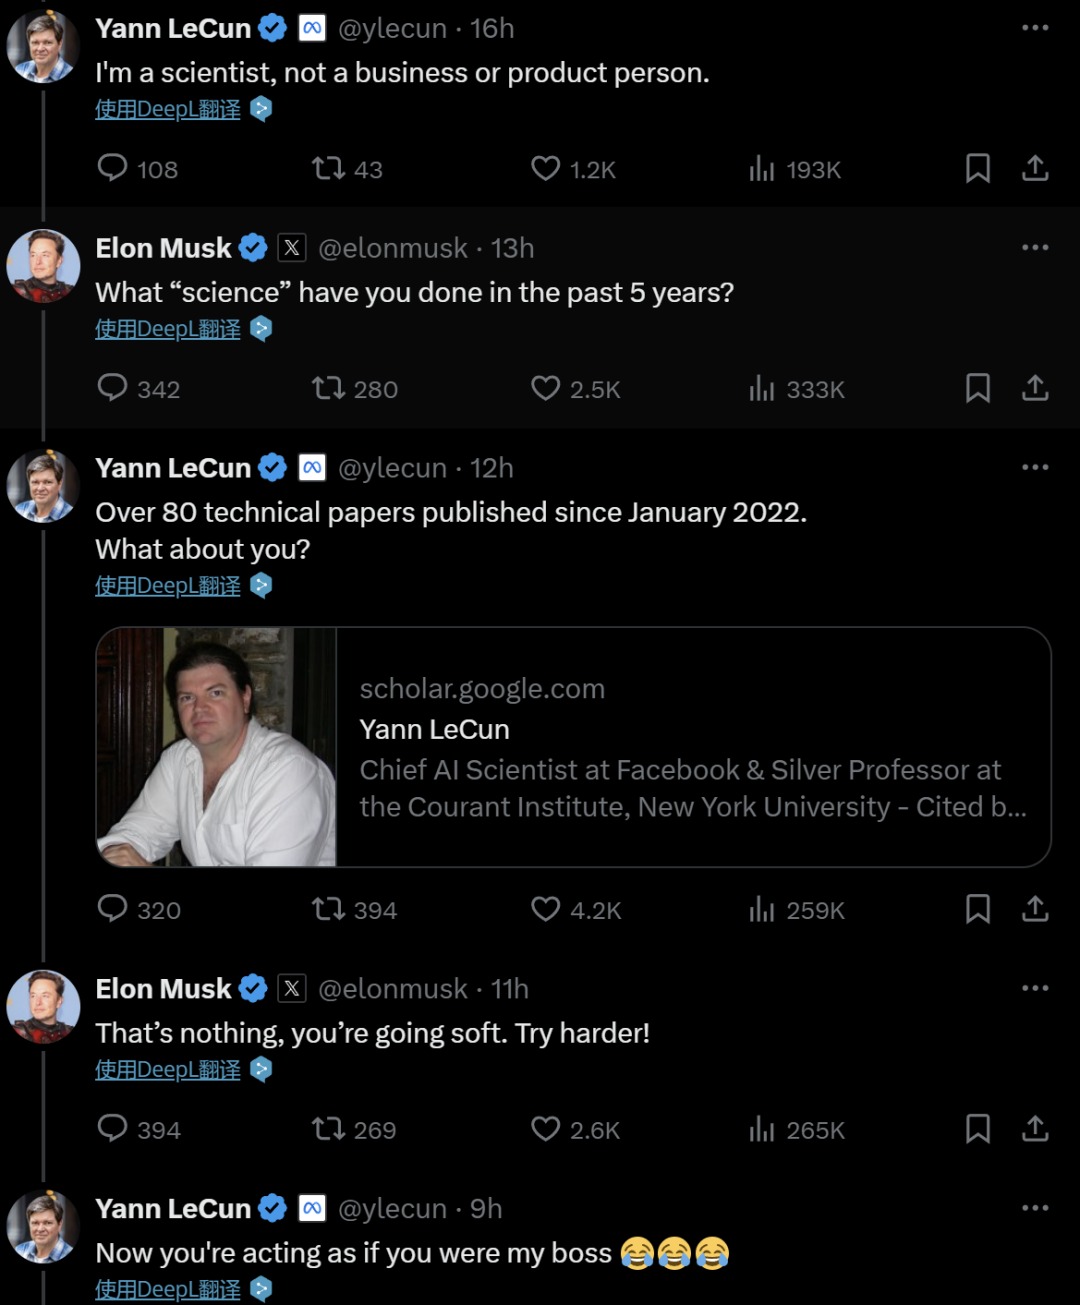Open more options on Musk's 13h tweet
The height and width of the screenshot is (1305, 1080).
point(1035,248)
